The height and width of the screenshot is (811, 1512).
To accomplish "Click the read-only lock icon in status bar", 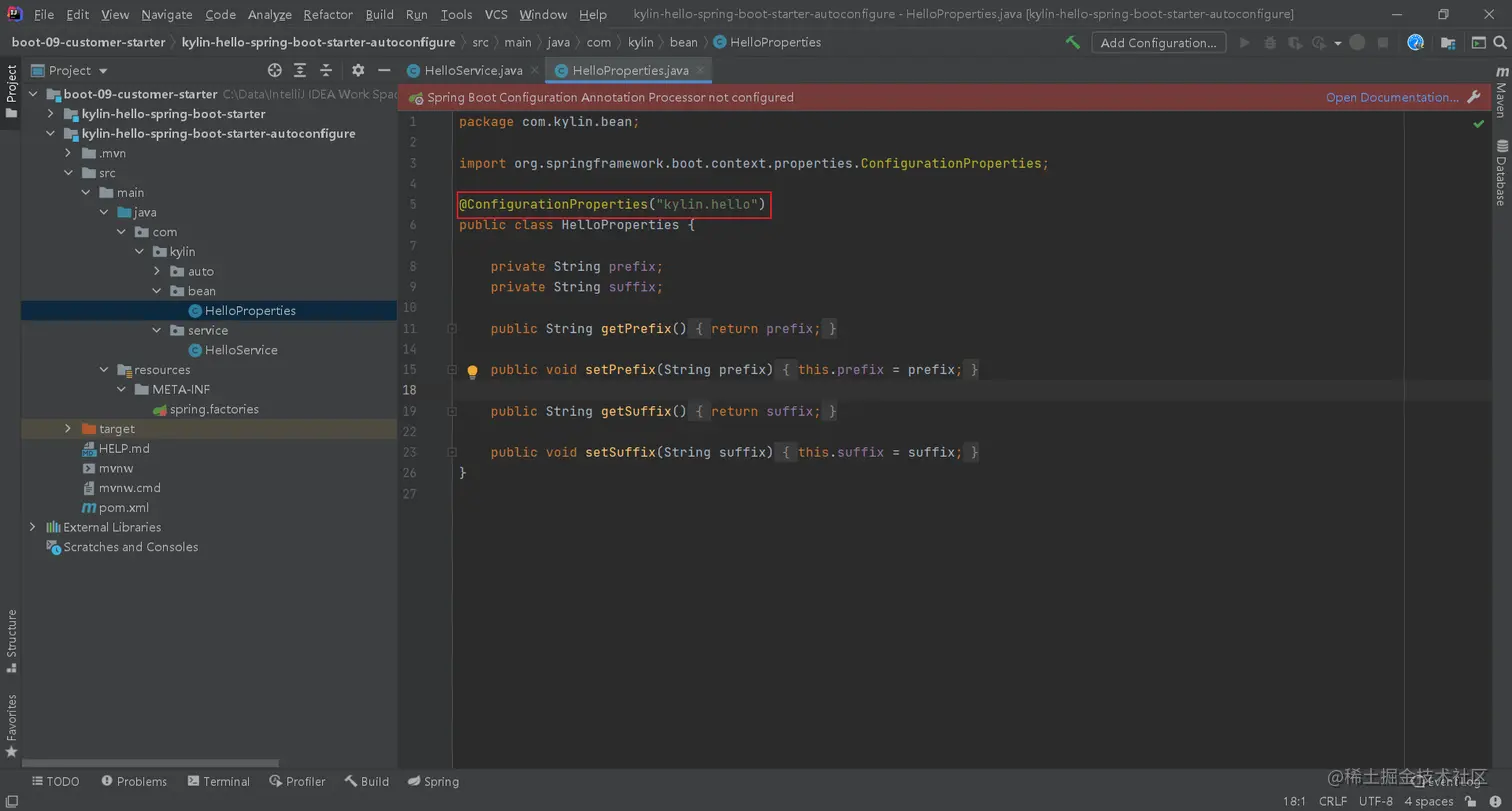I will click(1469, 801).
